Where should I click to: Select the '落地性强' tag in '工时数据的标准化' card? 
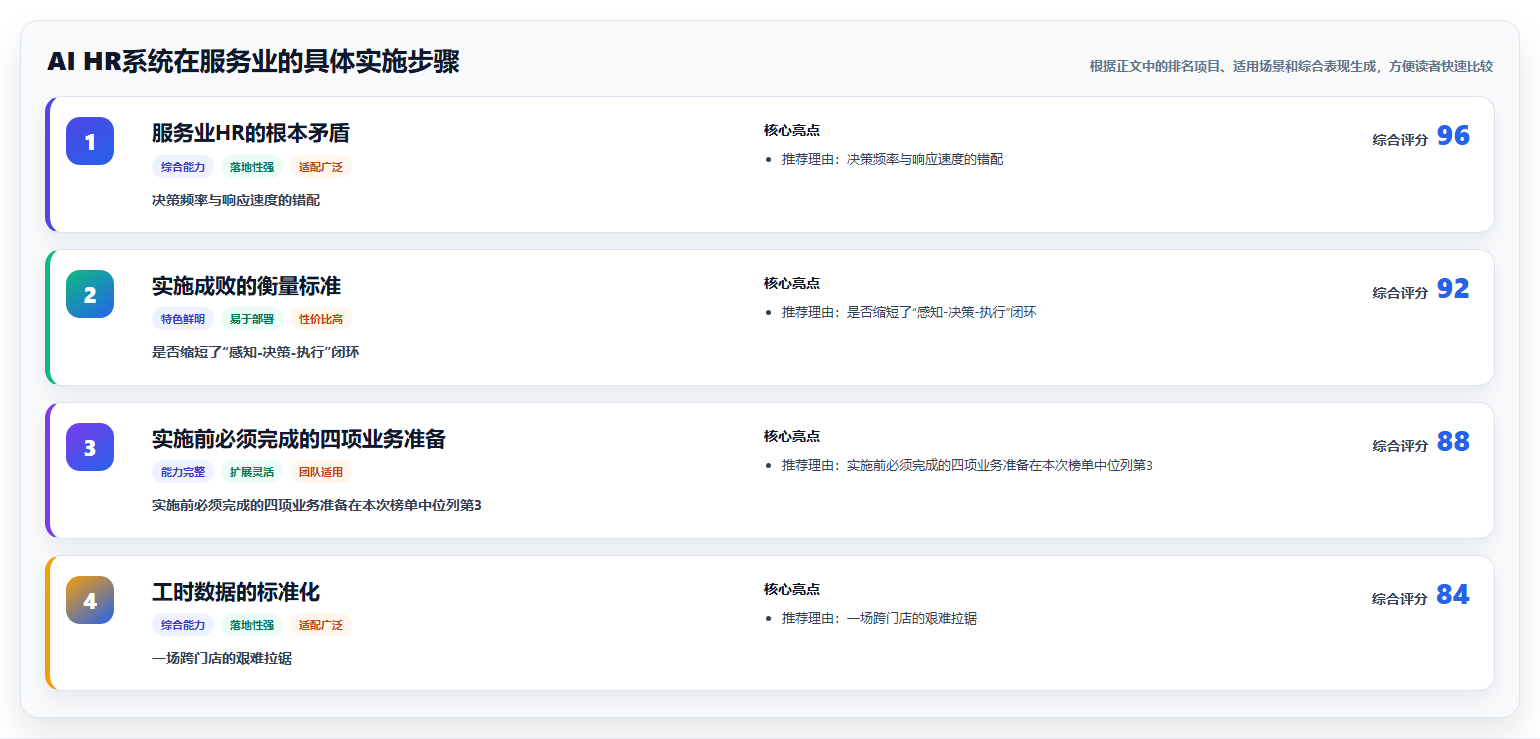252,626
